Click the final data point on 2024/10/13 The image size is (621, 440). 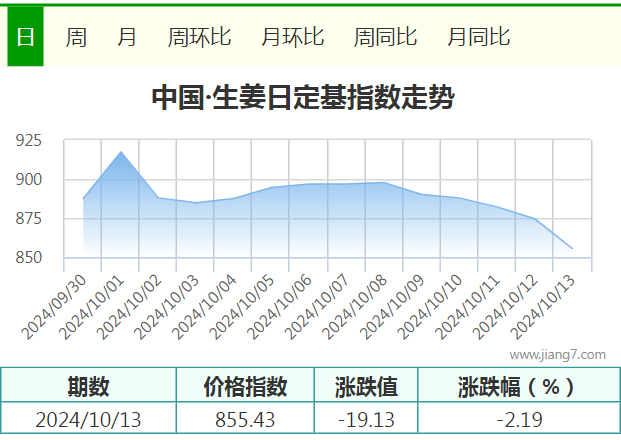click(572, 249)
